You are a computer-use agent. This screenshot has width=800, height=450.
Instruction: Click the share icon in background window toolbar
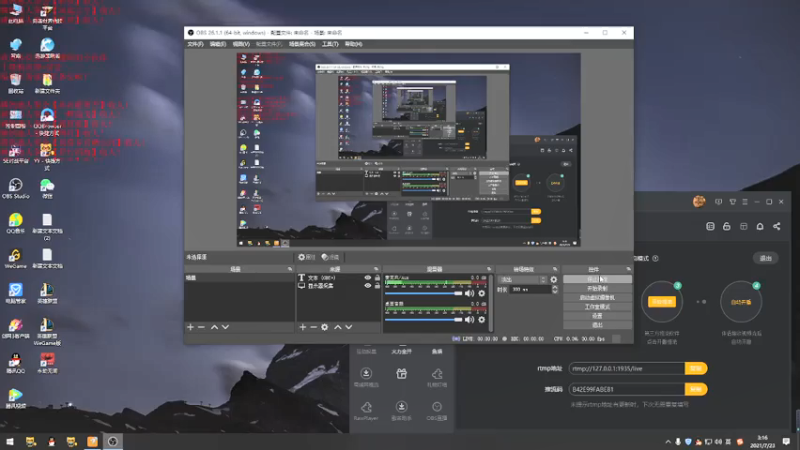tap(777, 226)
